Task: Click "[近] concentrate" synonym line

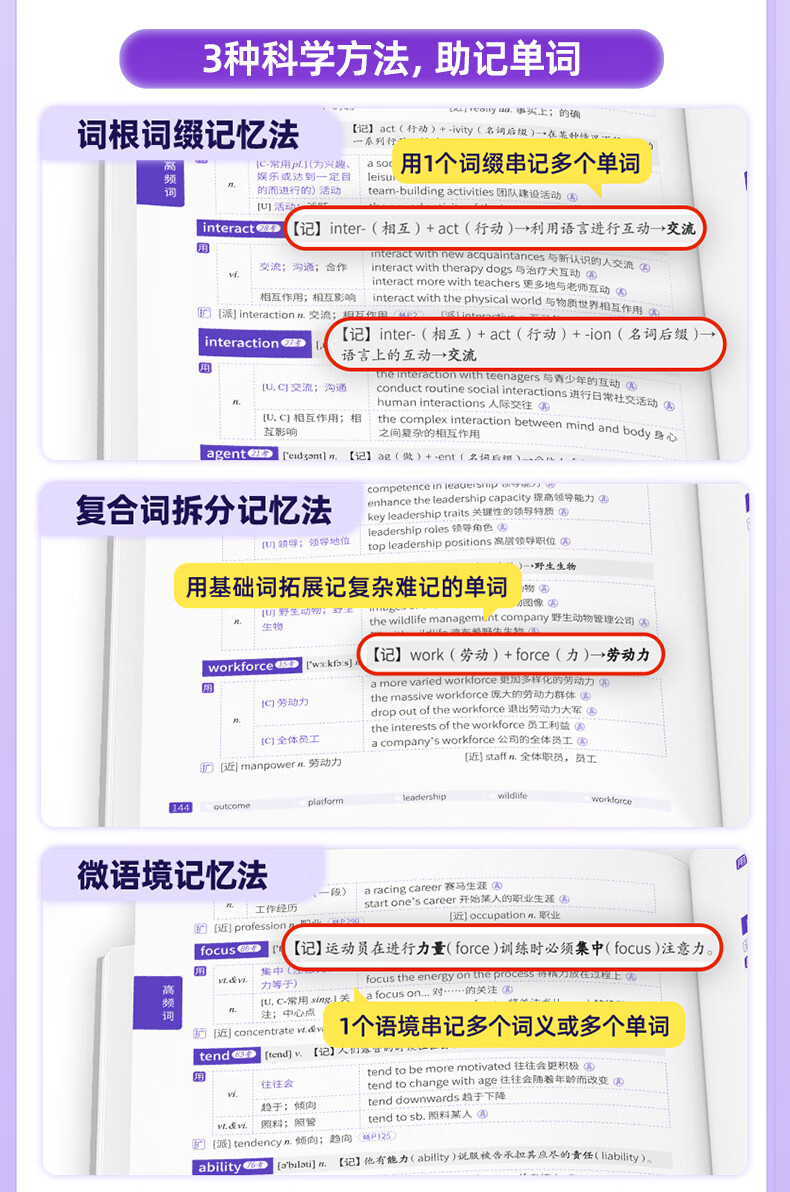Action: pyautogui.click(x=257, y=1032)
